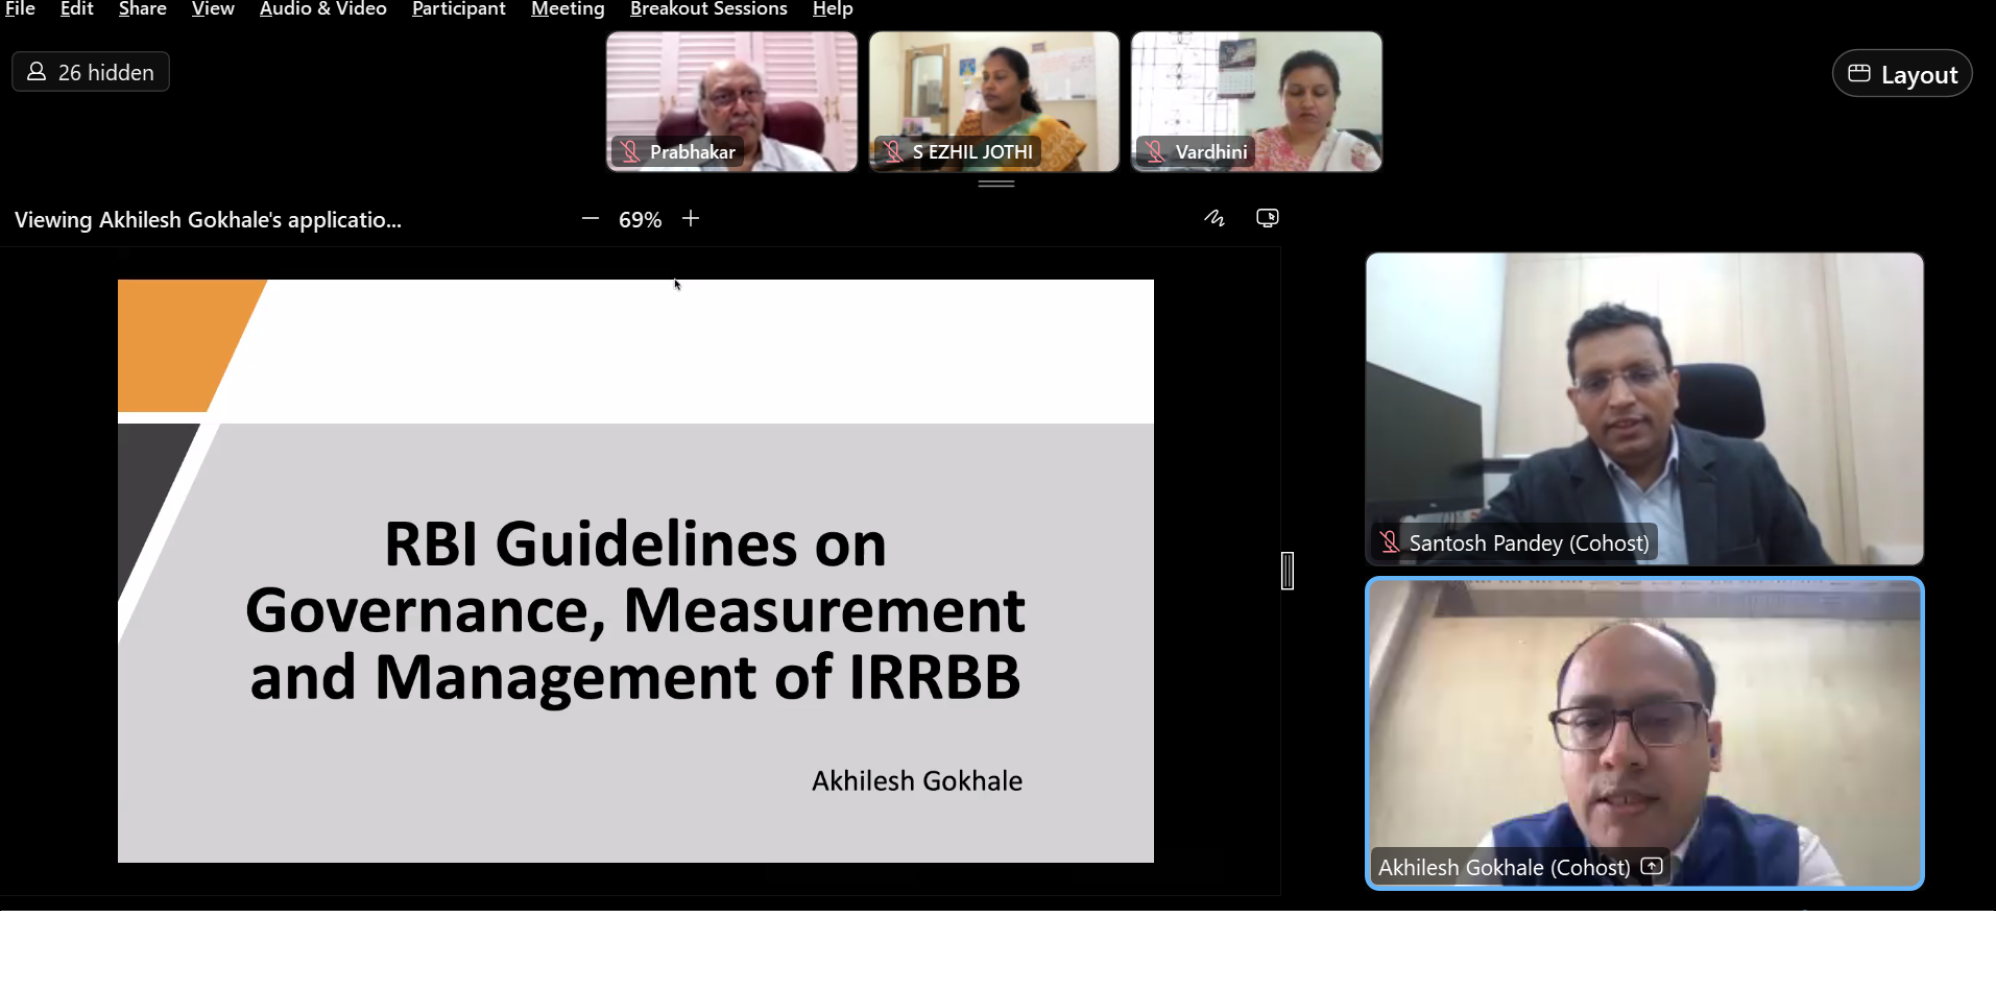The height and width of the screenshot is (999, 1996).
Task: Click the zoom in plus icon
Action: 691,219
